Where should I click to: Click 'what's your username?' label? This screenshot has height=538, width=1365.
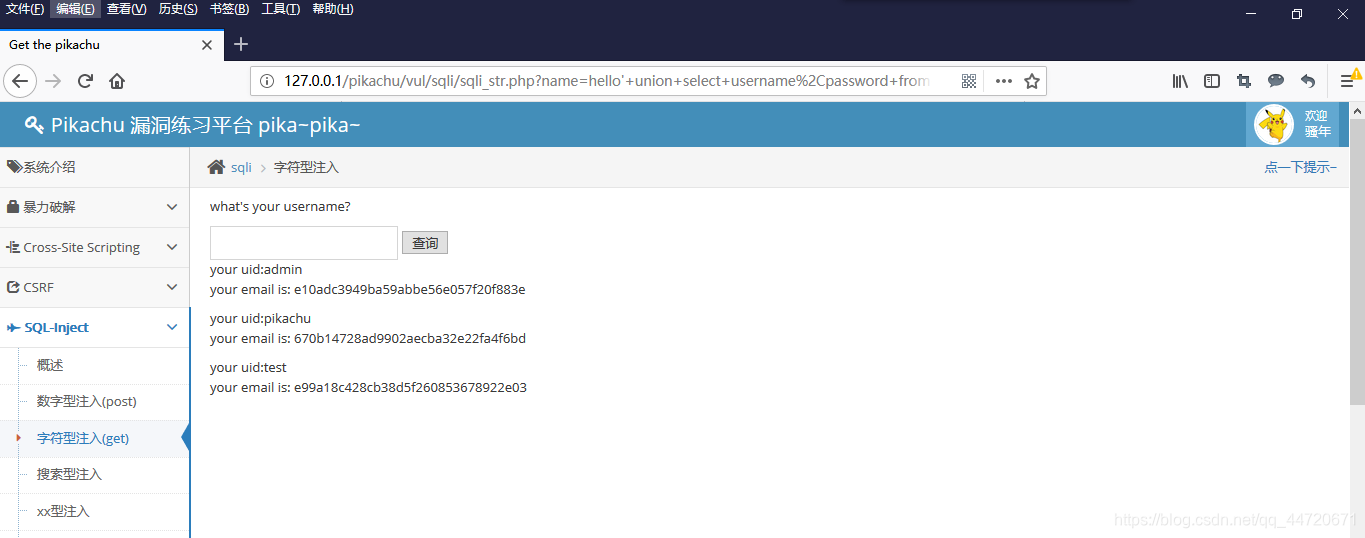tap(280, 207)
